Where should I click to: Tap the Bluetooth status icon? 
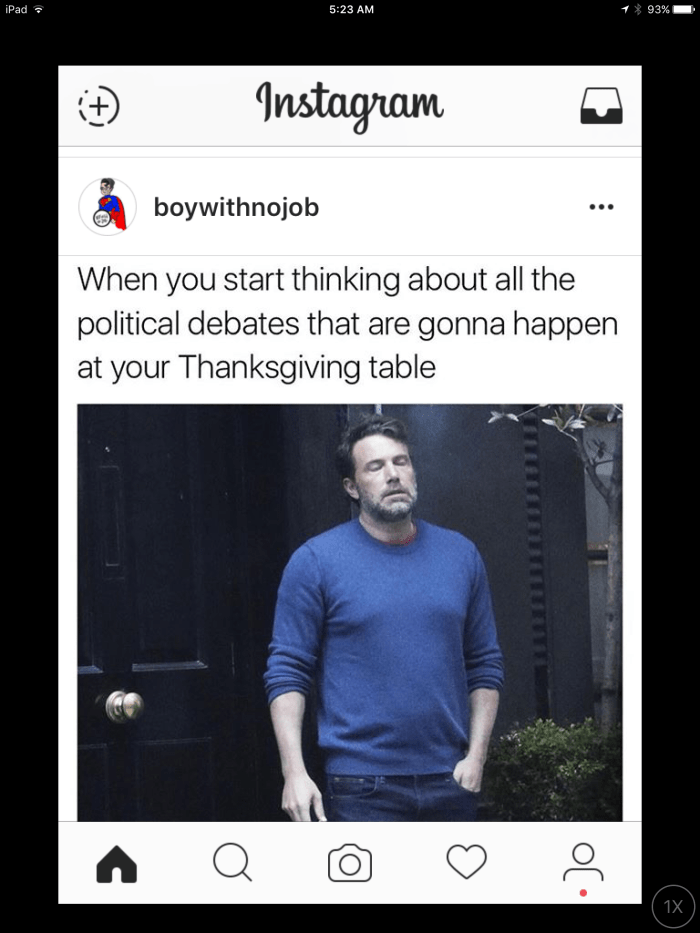pyautogui.click(x=638, y=9)
